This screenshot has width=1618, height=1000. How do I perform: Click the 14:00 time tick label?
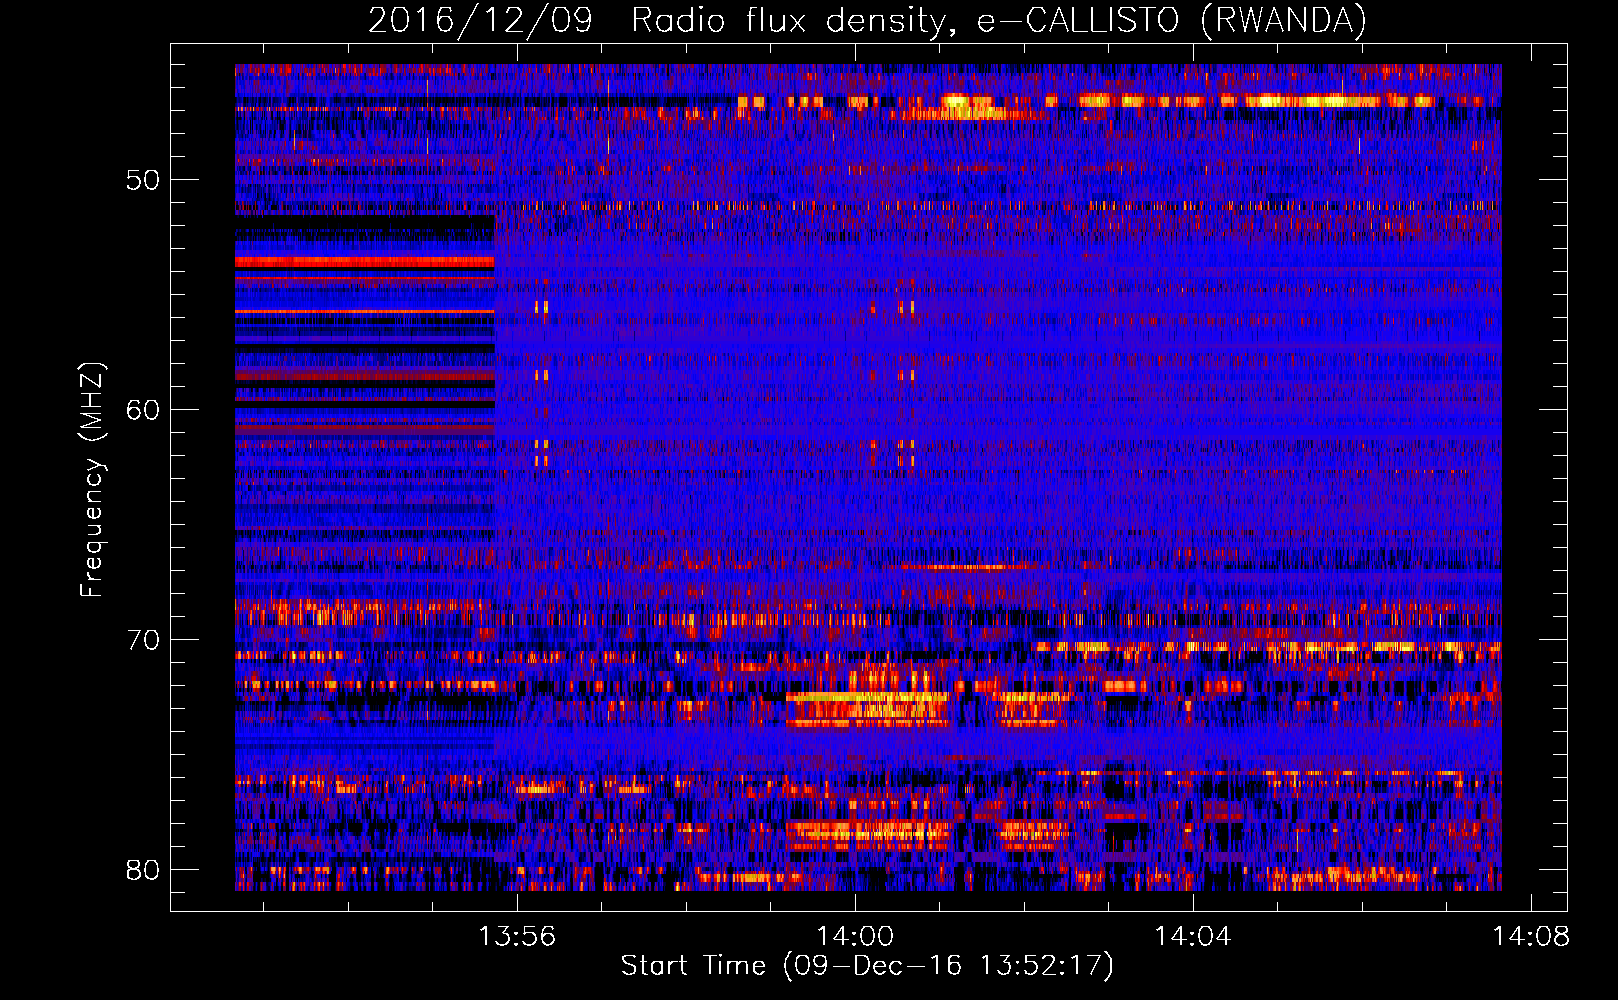tap(855, 937)
